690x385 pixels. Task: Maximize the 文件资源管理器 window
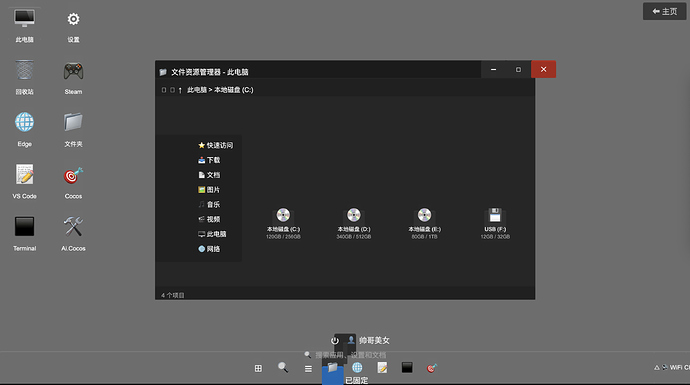[x=518, y=70]
